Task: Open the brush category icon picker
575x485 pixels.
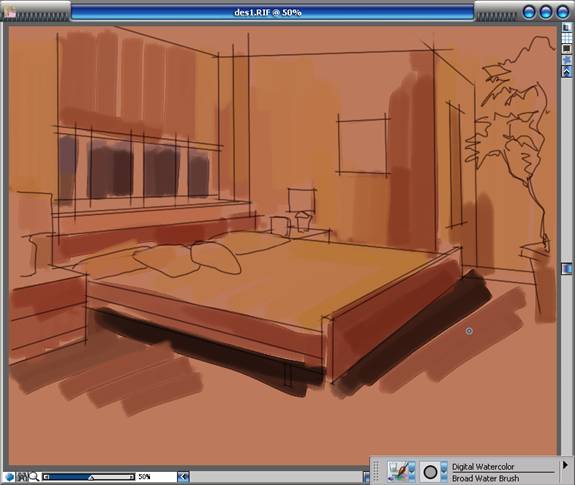Action: (399, 471)
